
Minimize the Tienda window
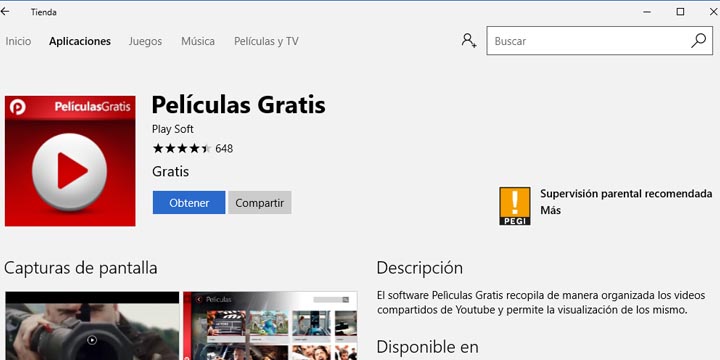[647, 12]
